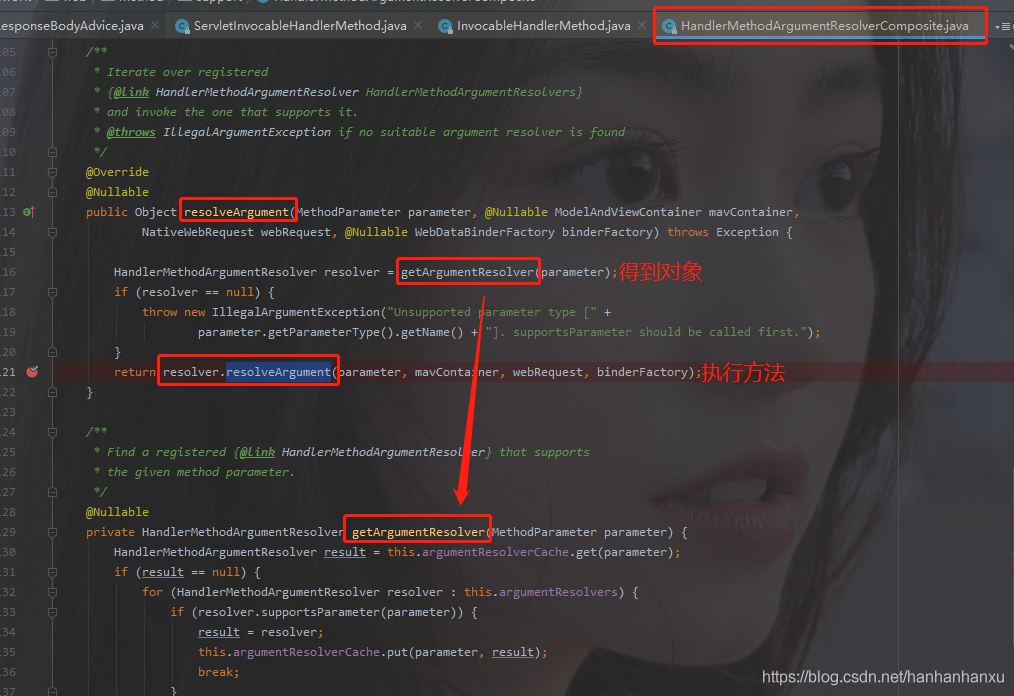Close HandlerMethodArgumentResolverComposite.java tab

978,25
